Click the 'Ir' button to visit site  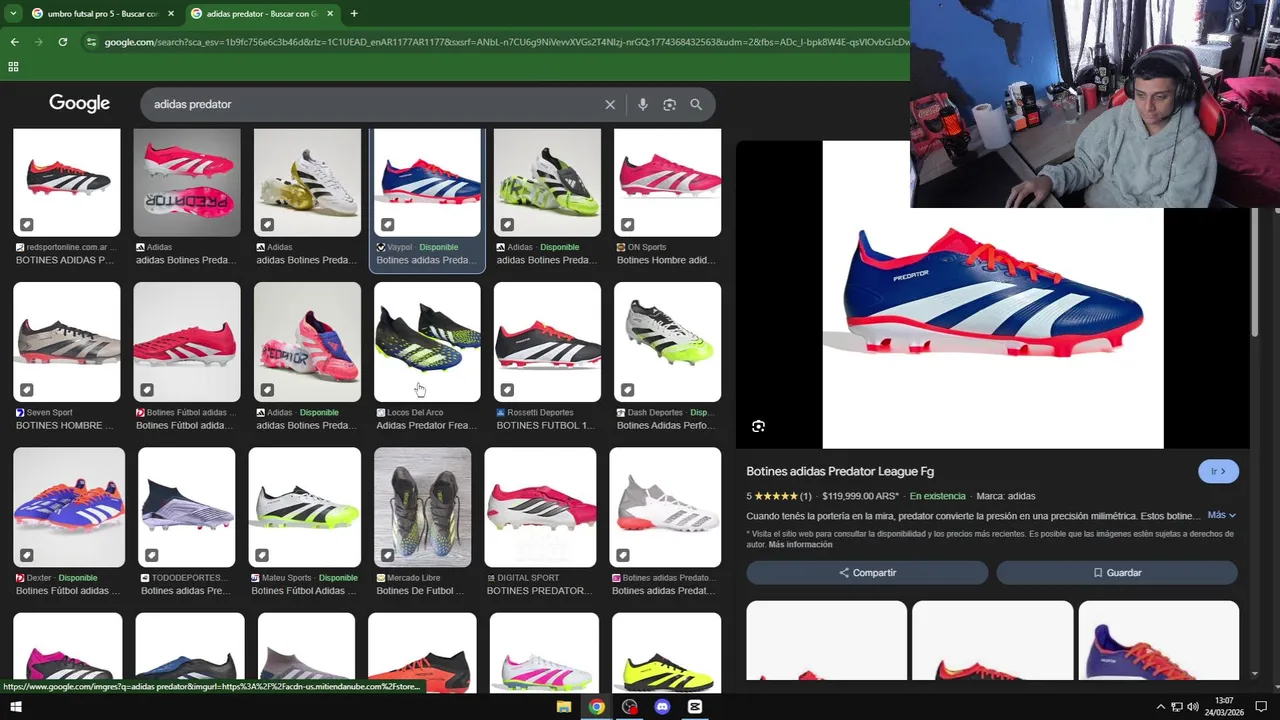click(x=1218, y=471)
